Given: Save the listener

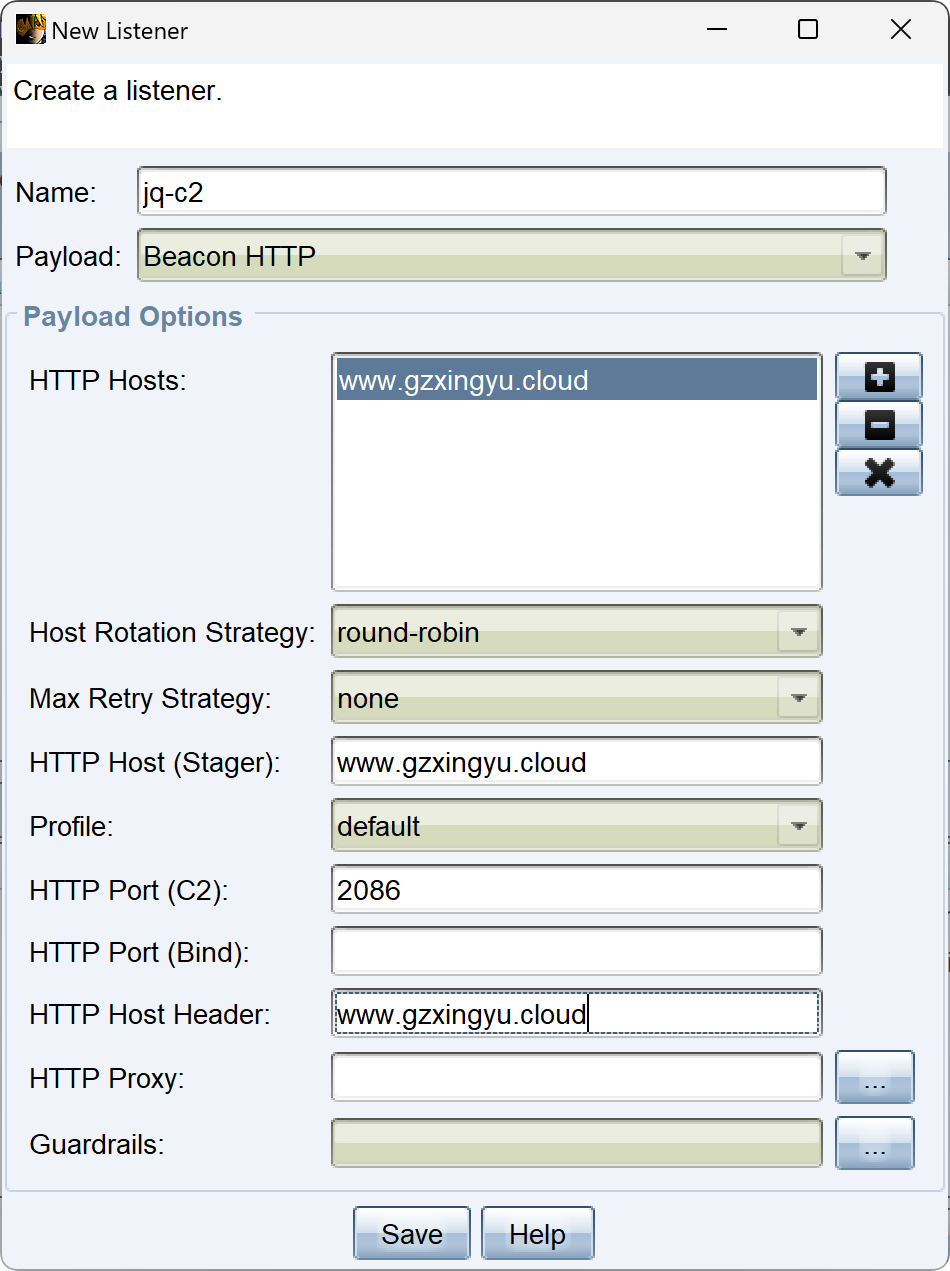Looking at the screenshot, I should click(412, 1233).
